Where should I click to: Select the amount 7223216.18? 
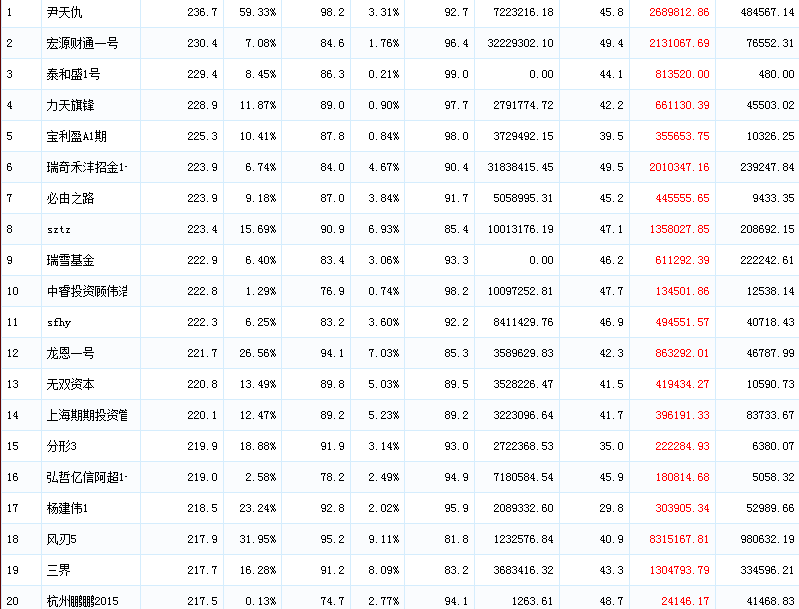coord(523,12)
